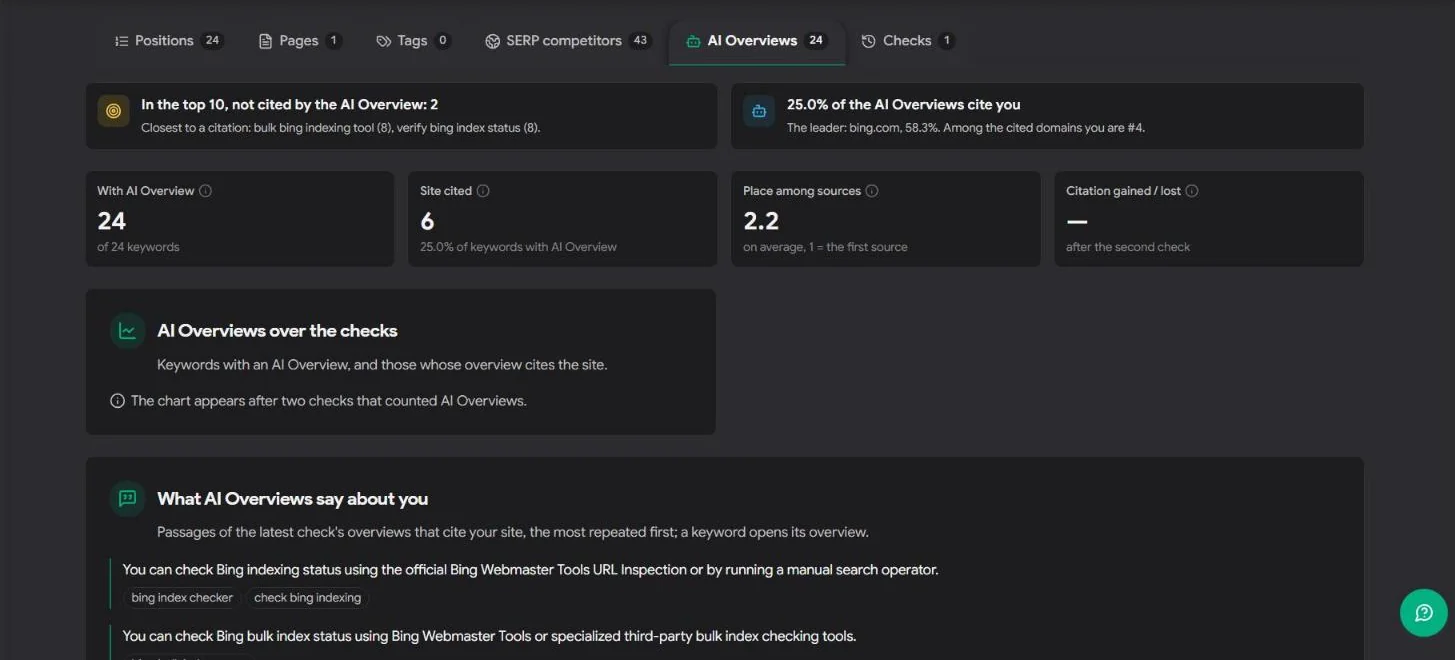Select the AI Overviews tab
1455x660 pixels.
pos(756,41)
